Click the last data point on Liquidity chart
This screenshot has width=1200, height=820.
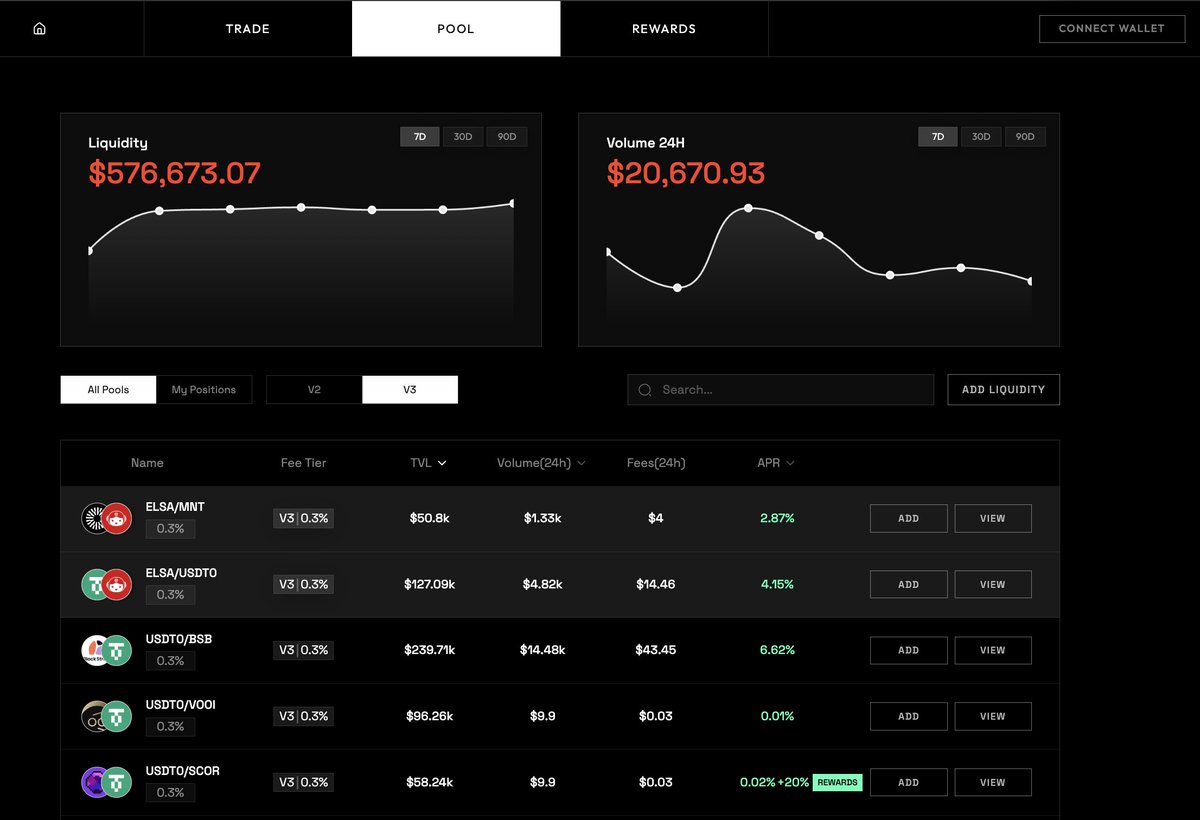512,203
